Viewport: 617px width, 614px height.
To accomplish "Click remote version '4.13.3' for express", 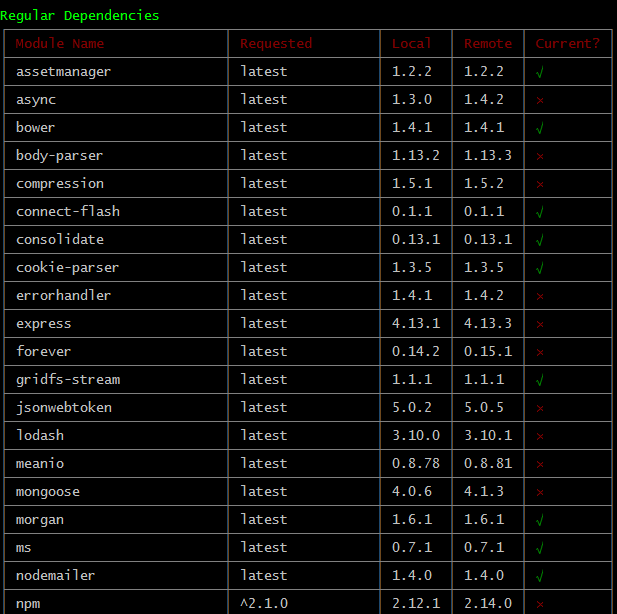I will click(488, 324).
